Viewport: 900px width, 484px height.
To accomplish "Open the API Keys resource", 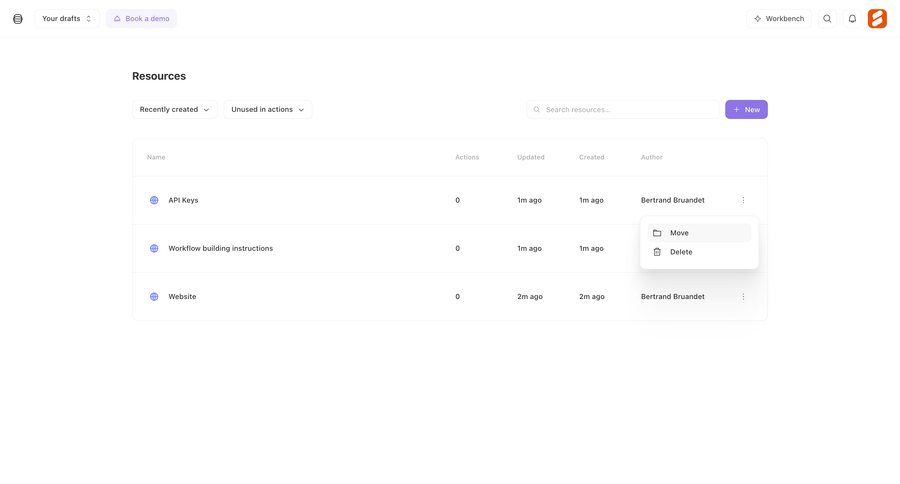I will coord(183,200).
